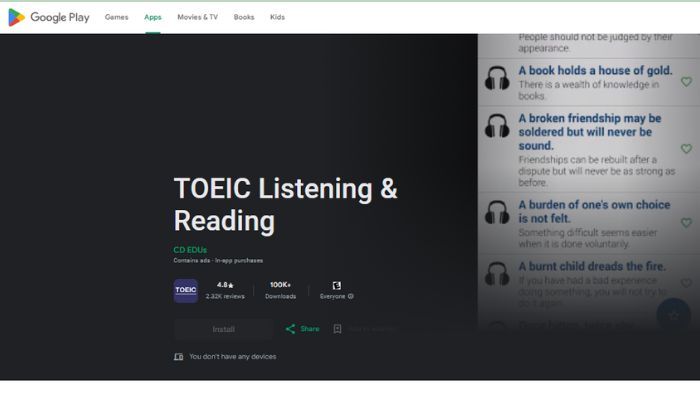Click the 100K+ Downloads stat

click(x=280, y=290)
